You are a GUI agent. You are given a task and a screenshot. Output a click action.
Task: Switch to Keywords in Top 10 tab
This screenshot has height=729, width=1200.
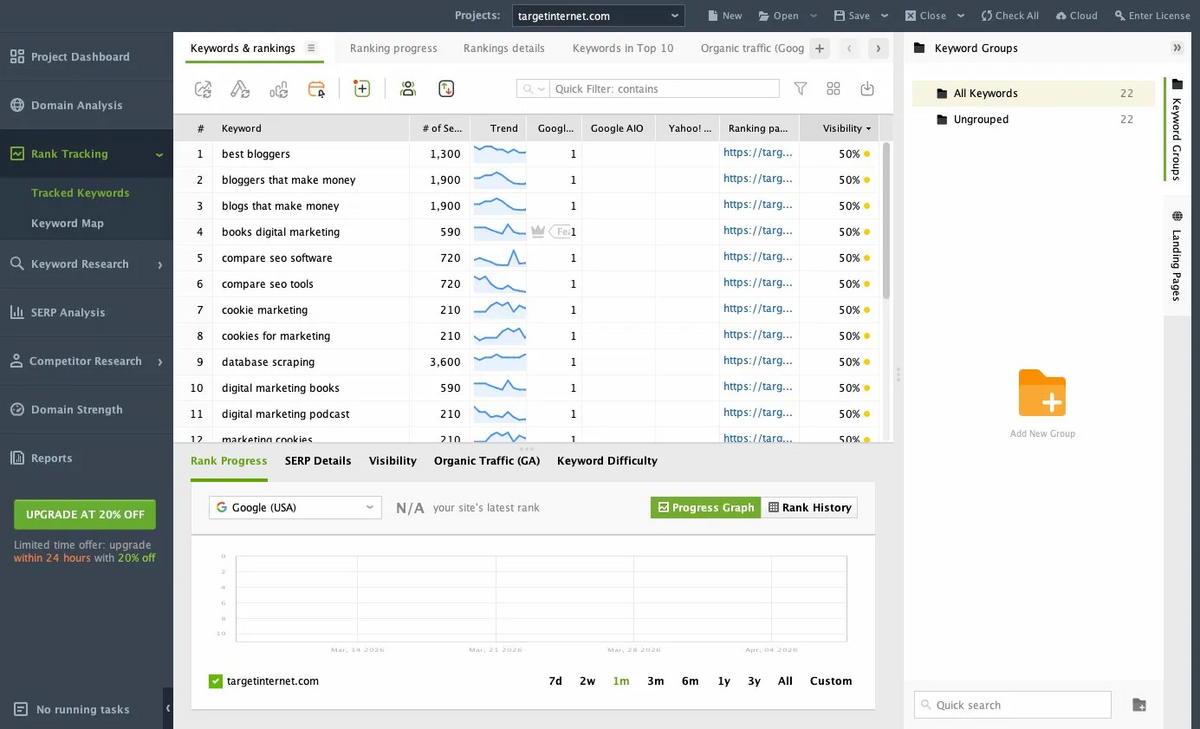623,48
